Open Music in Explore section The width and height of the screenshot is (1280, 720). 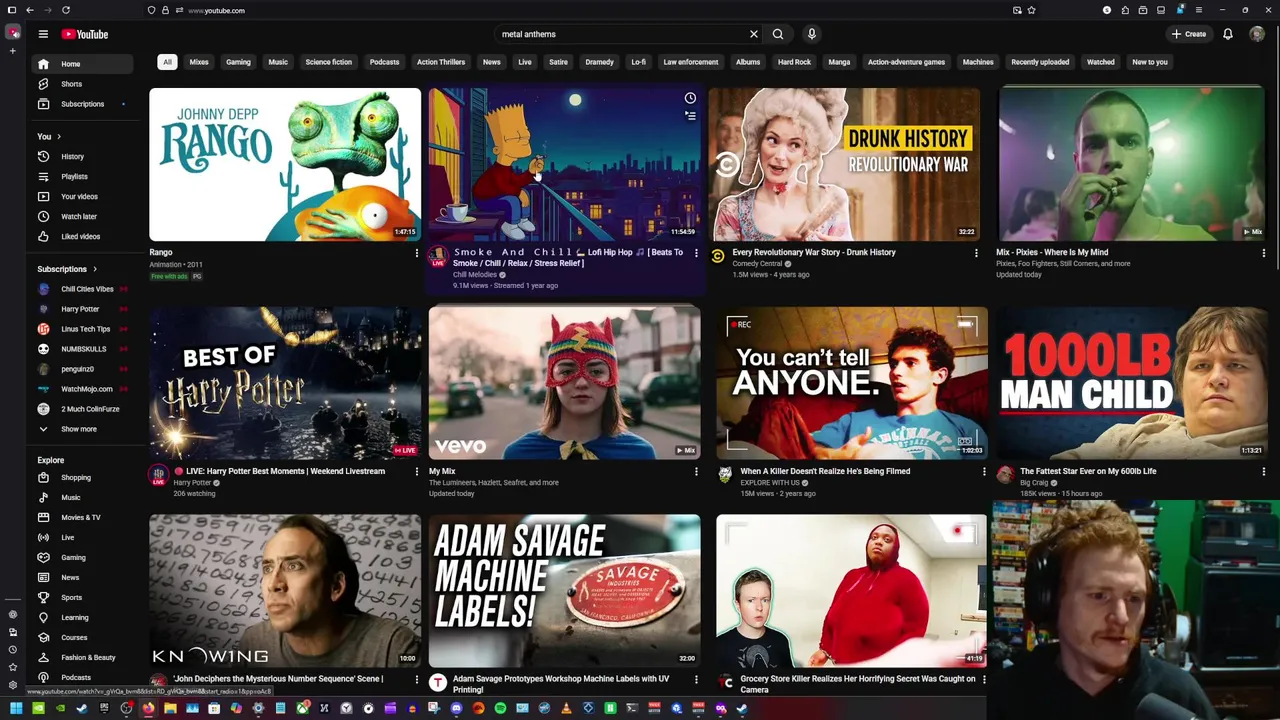82,498
